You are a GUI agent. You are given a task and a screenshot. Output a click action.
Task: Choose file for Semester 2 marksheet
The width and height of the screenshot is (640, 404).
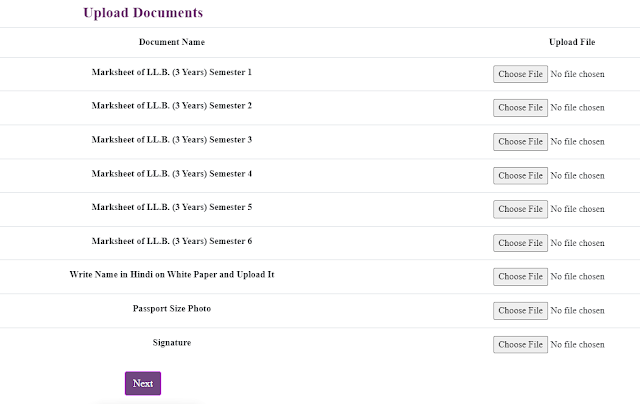click(x=520, y=107)
